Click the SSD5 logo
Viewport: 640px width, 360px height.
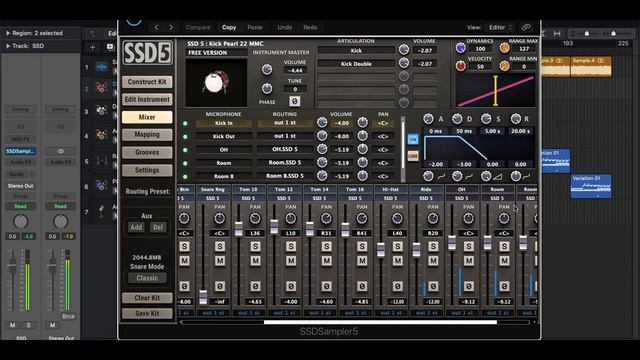point(147,52)
